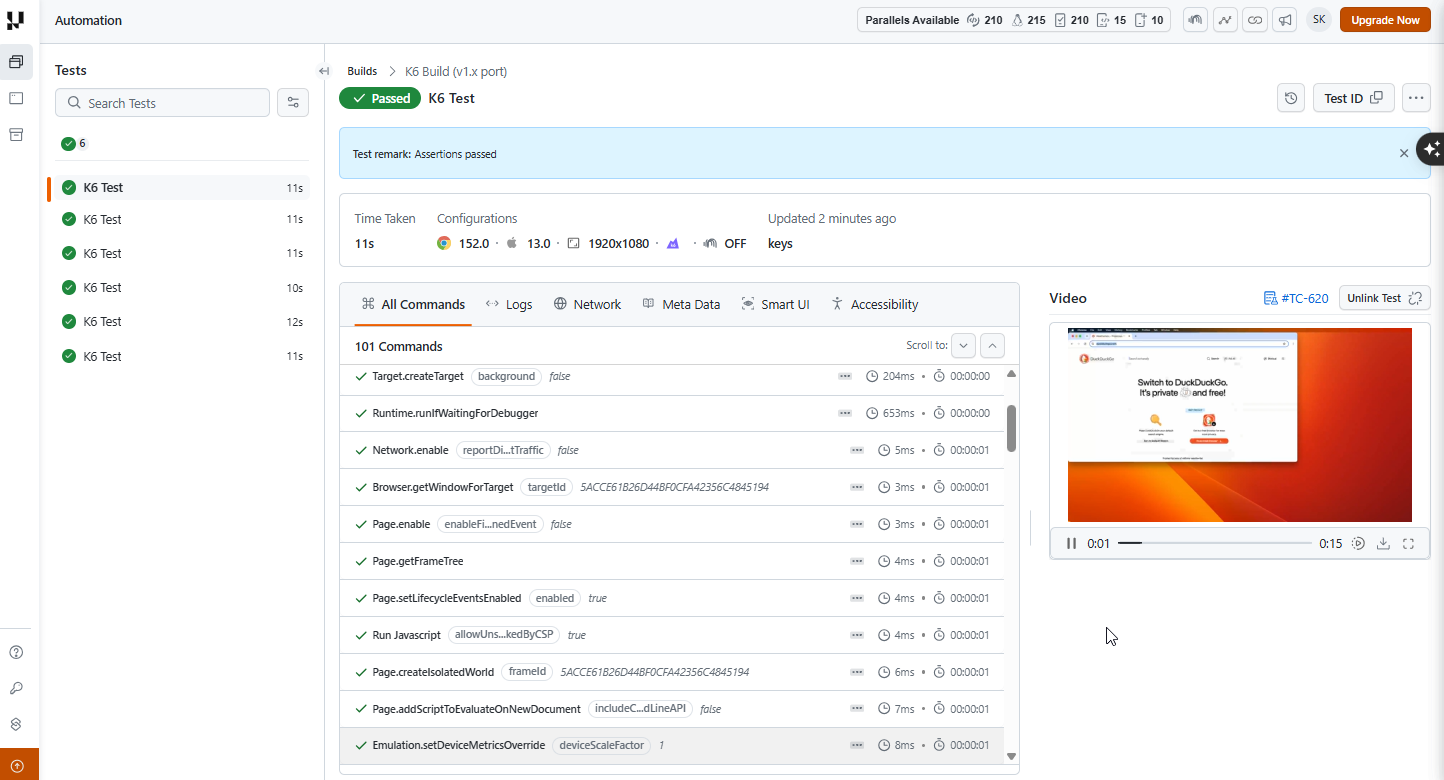Open the #TC-620 test case link
This screenshot has height=780, width=1444.
pyautogui.click(x=1297, y=298)
